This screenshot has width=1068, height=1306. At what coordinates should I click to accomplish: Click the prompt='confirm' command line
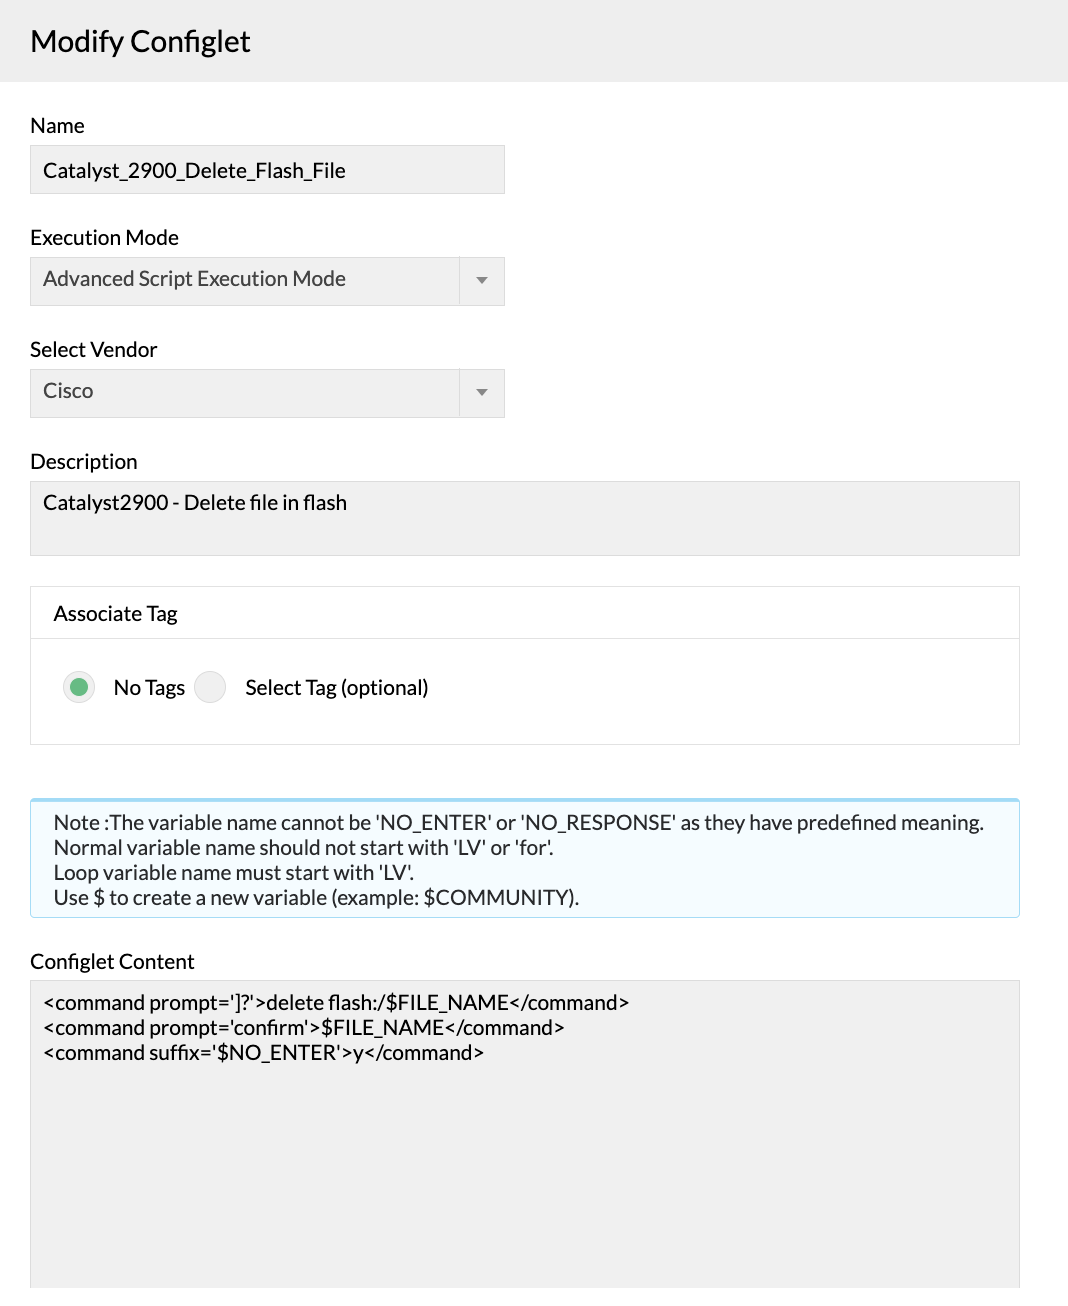tap(304, 1028)
